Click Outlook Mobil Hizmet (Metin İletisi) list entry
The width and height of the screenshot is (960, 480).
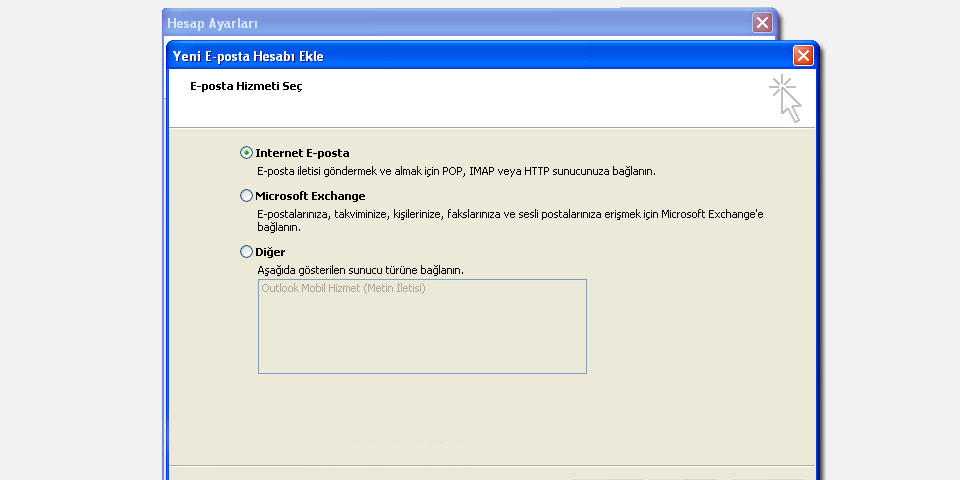(x=343, y=288)
